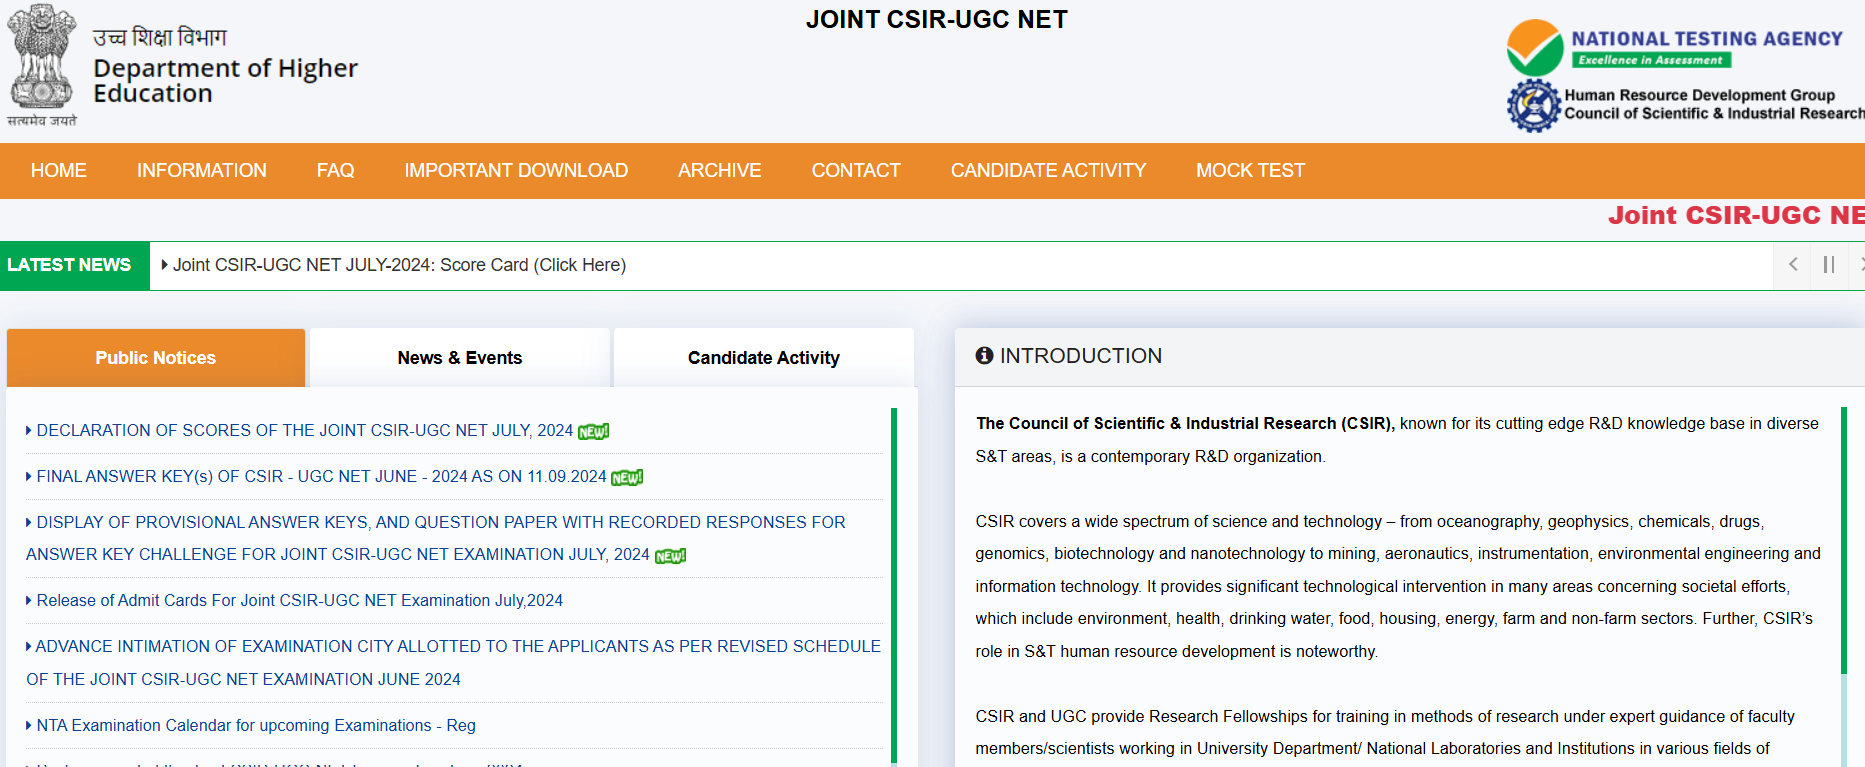The image size is (1865, 767).
Task: Click the Introduction panel green scrollbar
Action: [1844, 540]
